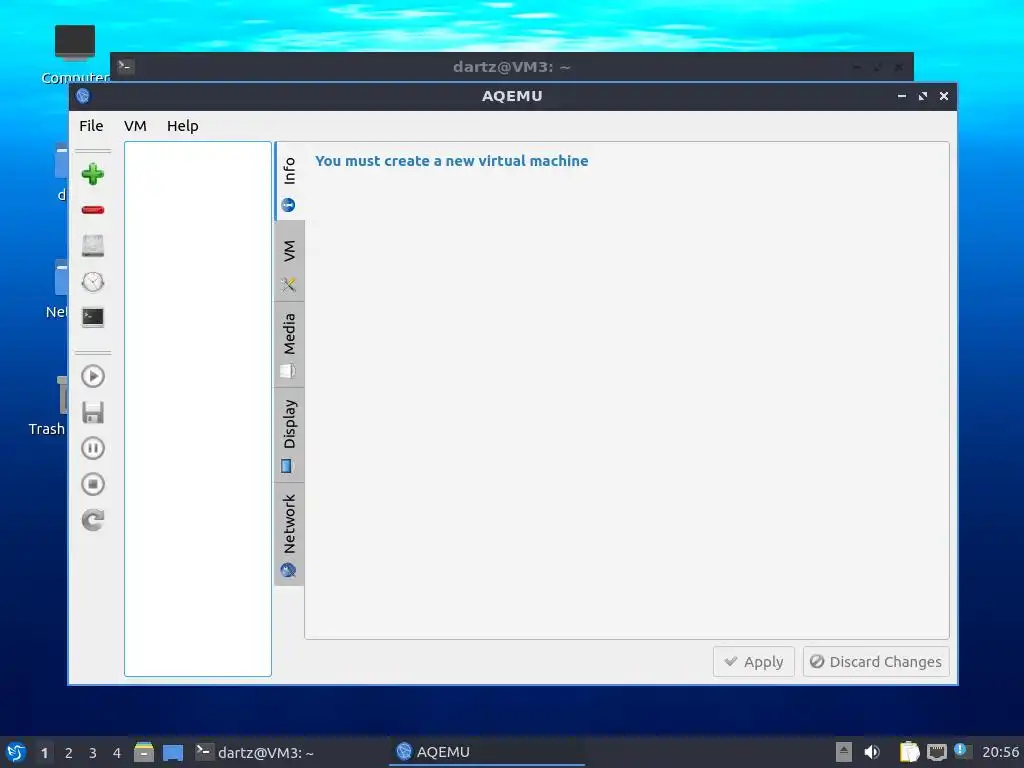Open the start menu icon in taskbar
Image resolution: width=1024 pixels, height=768 pixels.
pyautogui.click(x=16, y=752)
